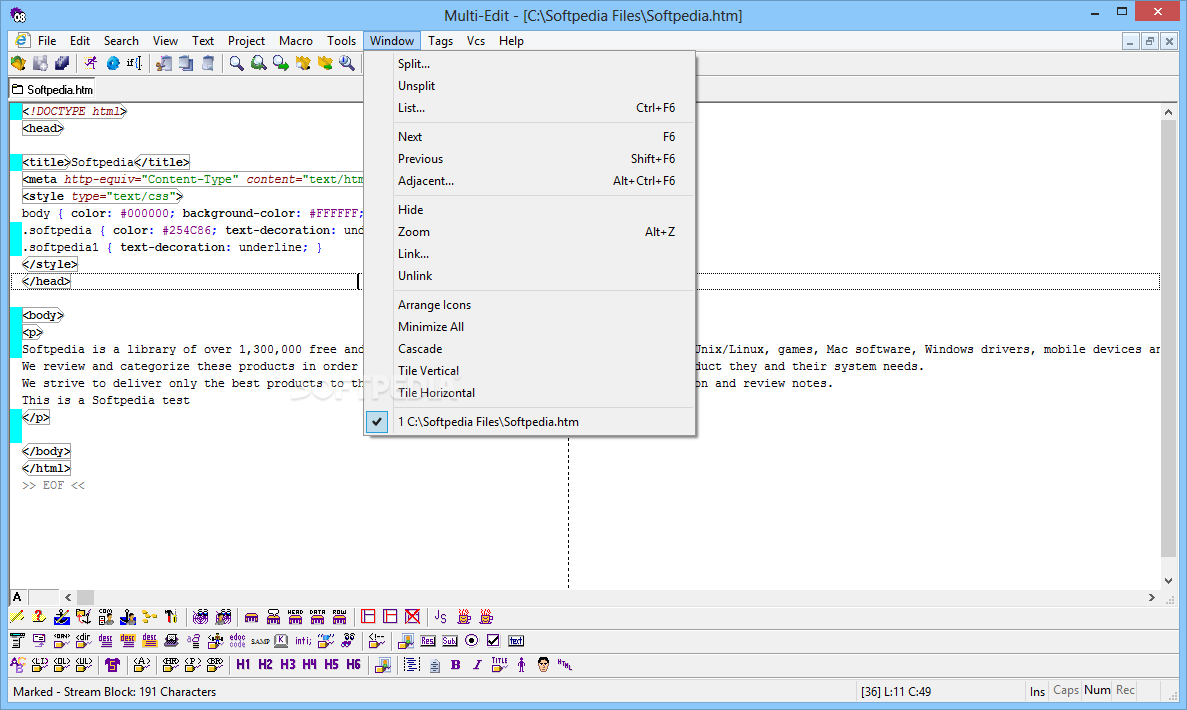Click the <A> anchor tag icon
The height and width of the screenshot is (710, 1187).
(142, 665)
